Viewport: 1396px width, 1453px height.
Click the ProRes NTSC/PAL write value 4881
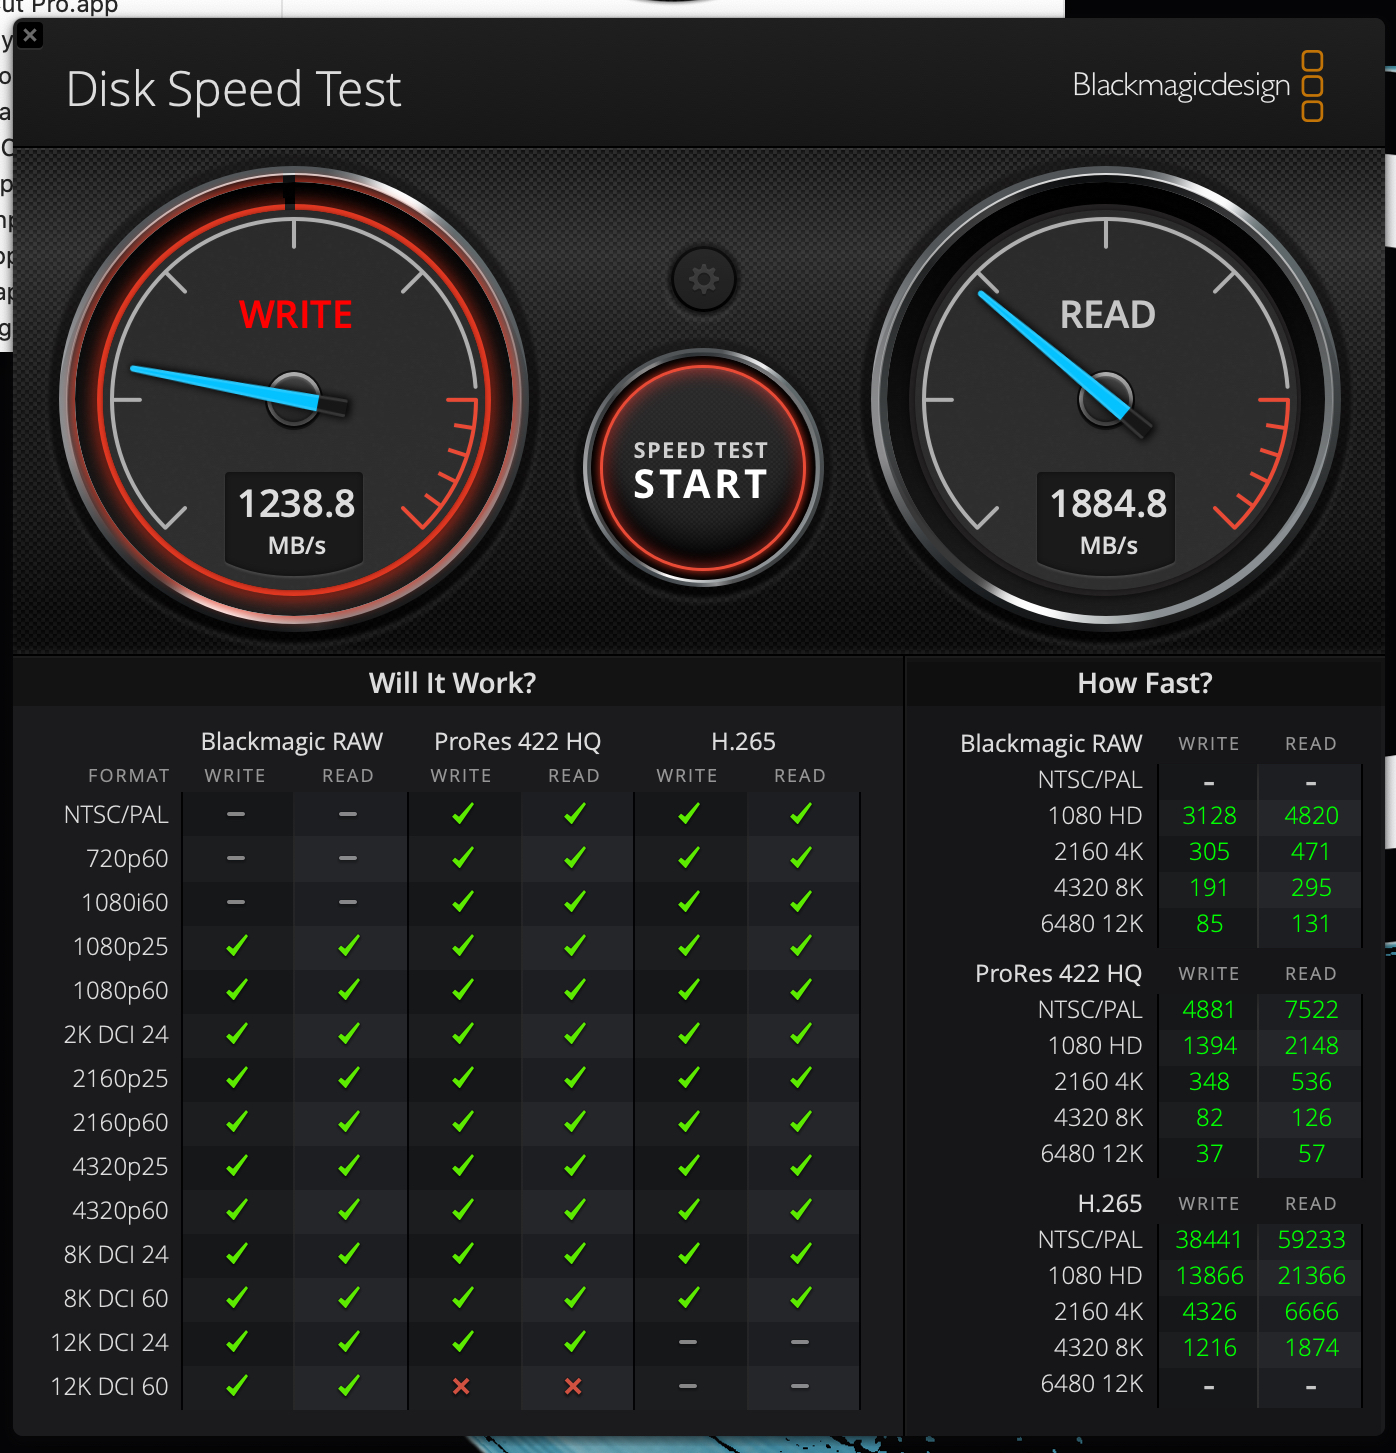pyautogui.click(x=1209, y=1010)
